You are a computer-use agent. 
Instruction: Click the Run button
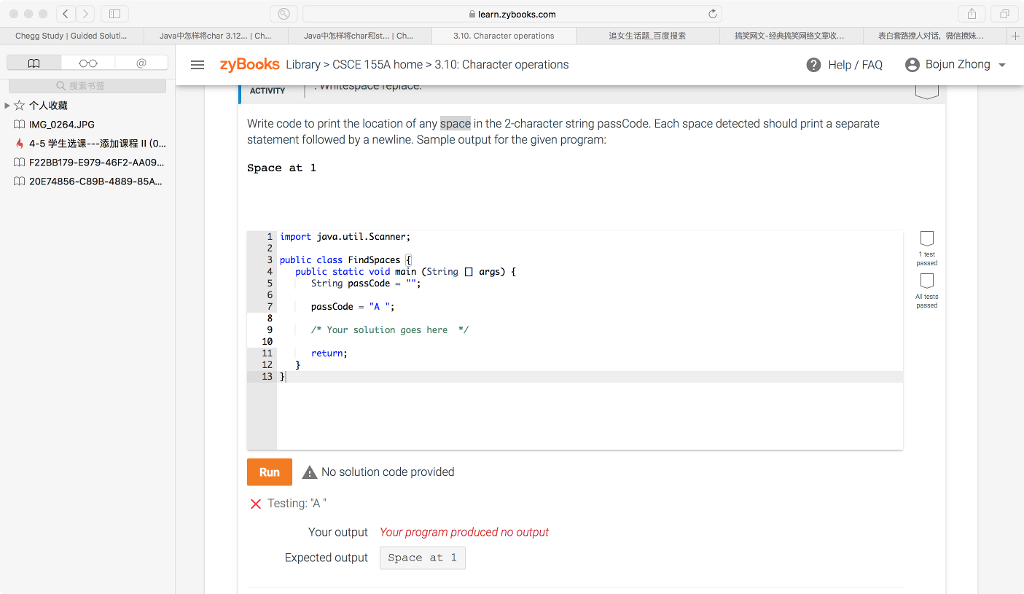[268, 471]
